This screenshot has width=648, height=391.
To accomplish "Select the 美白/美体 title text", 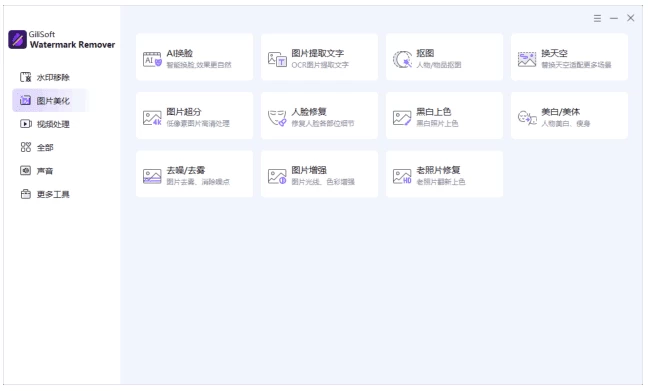I will (x=560, y=112).
